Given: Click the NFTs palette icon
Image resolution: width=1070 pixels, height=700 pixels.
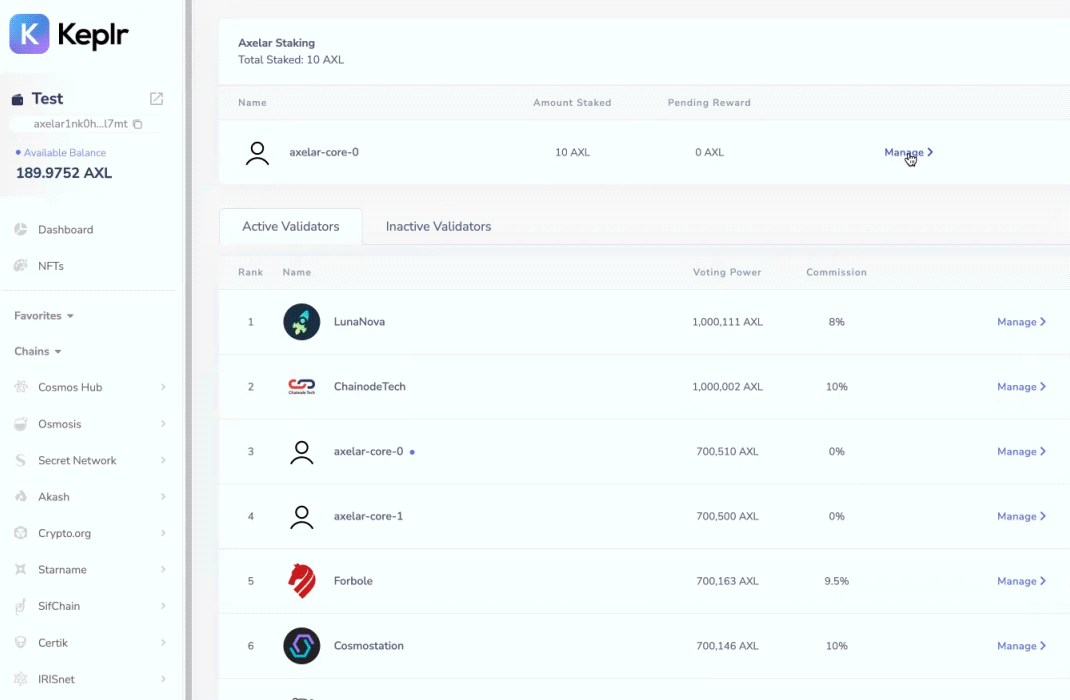Looking at the screenshot, I should coord(20,265).
